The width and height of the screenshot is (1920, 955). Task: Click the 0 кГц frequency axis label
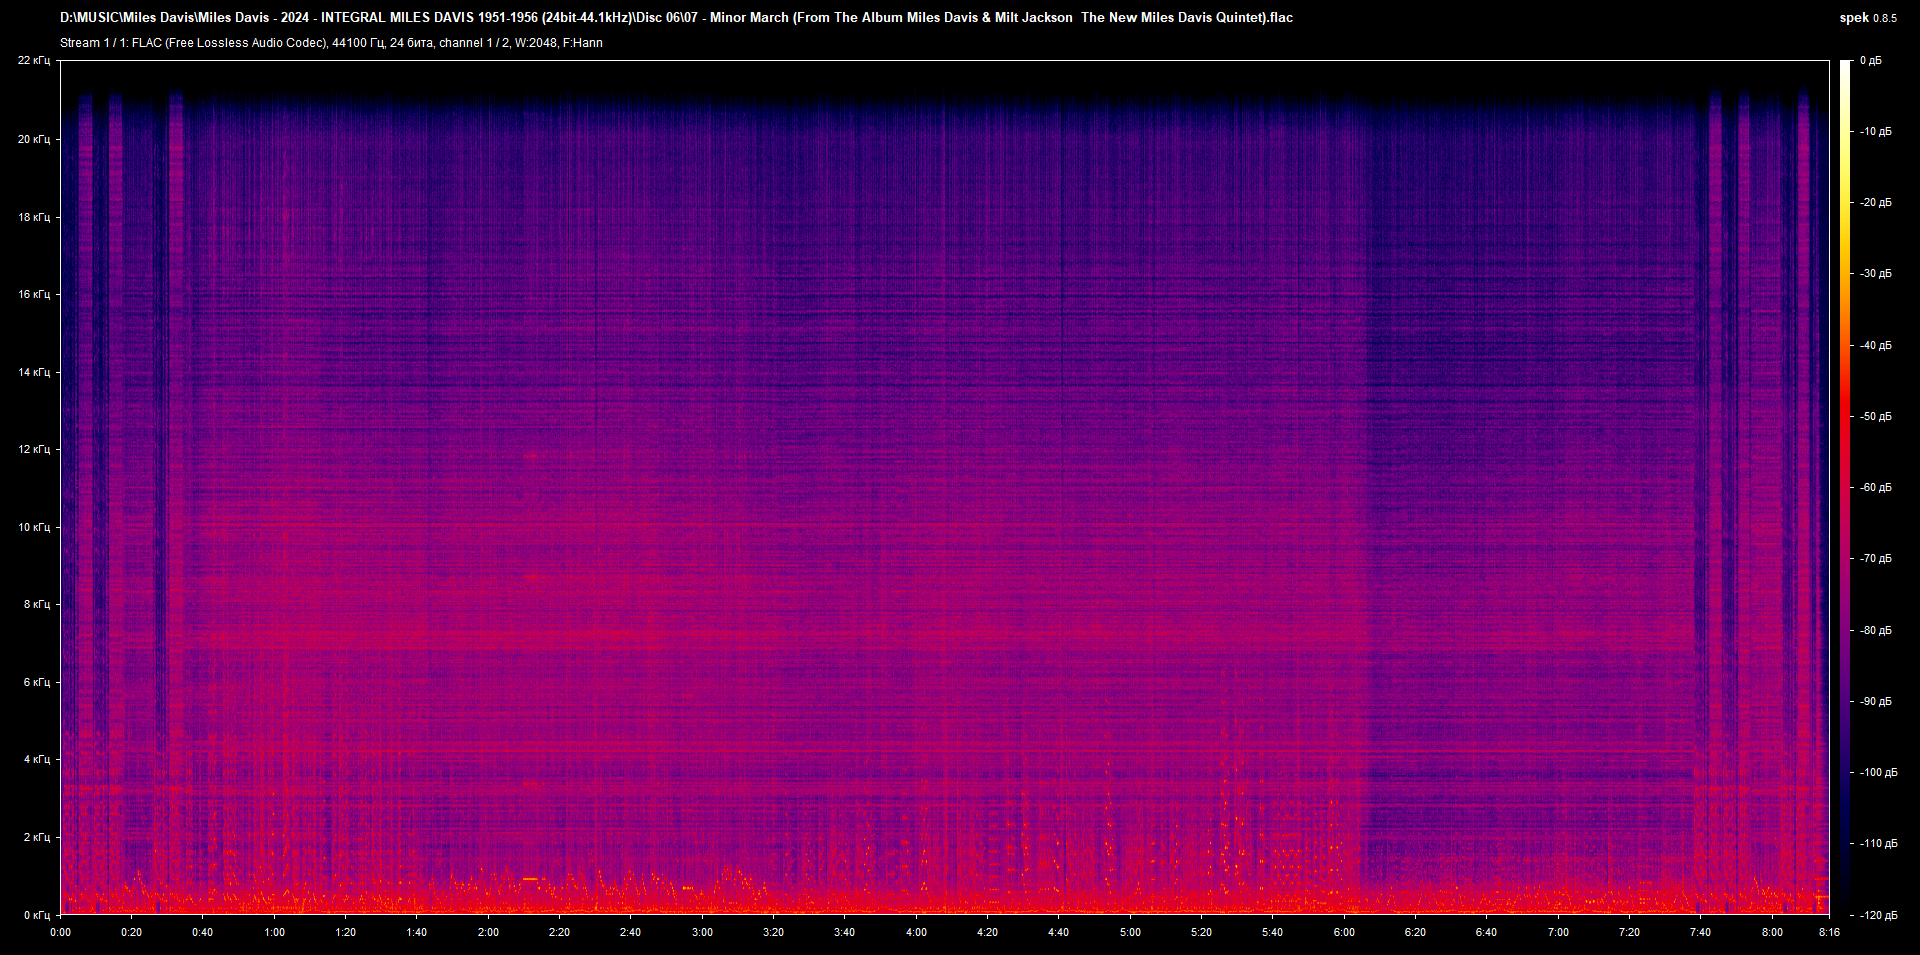[37, 915]
